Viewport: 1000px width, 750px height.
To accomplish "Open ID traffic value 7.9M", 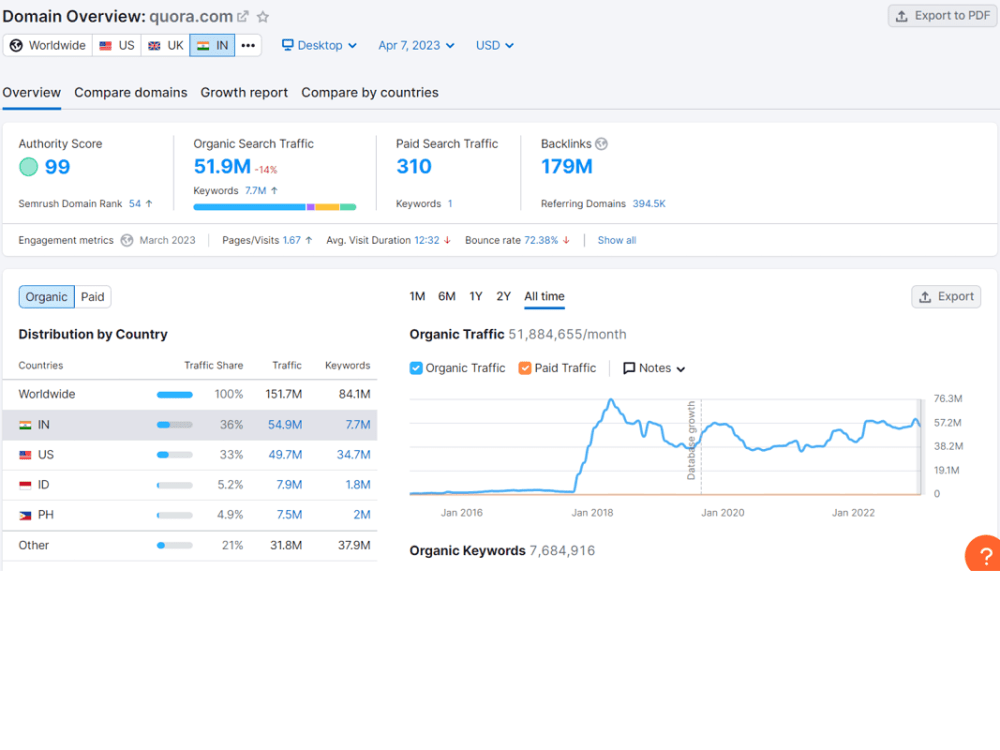I will coord(289,485).
